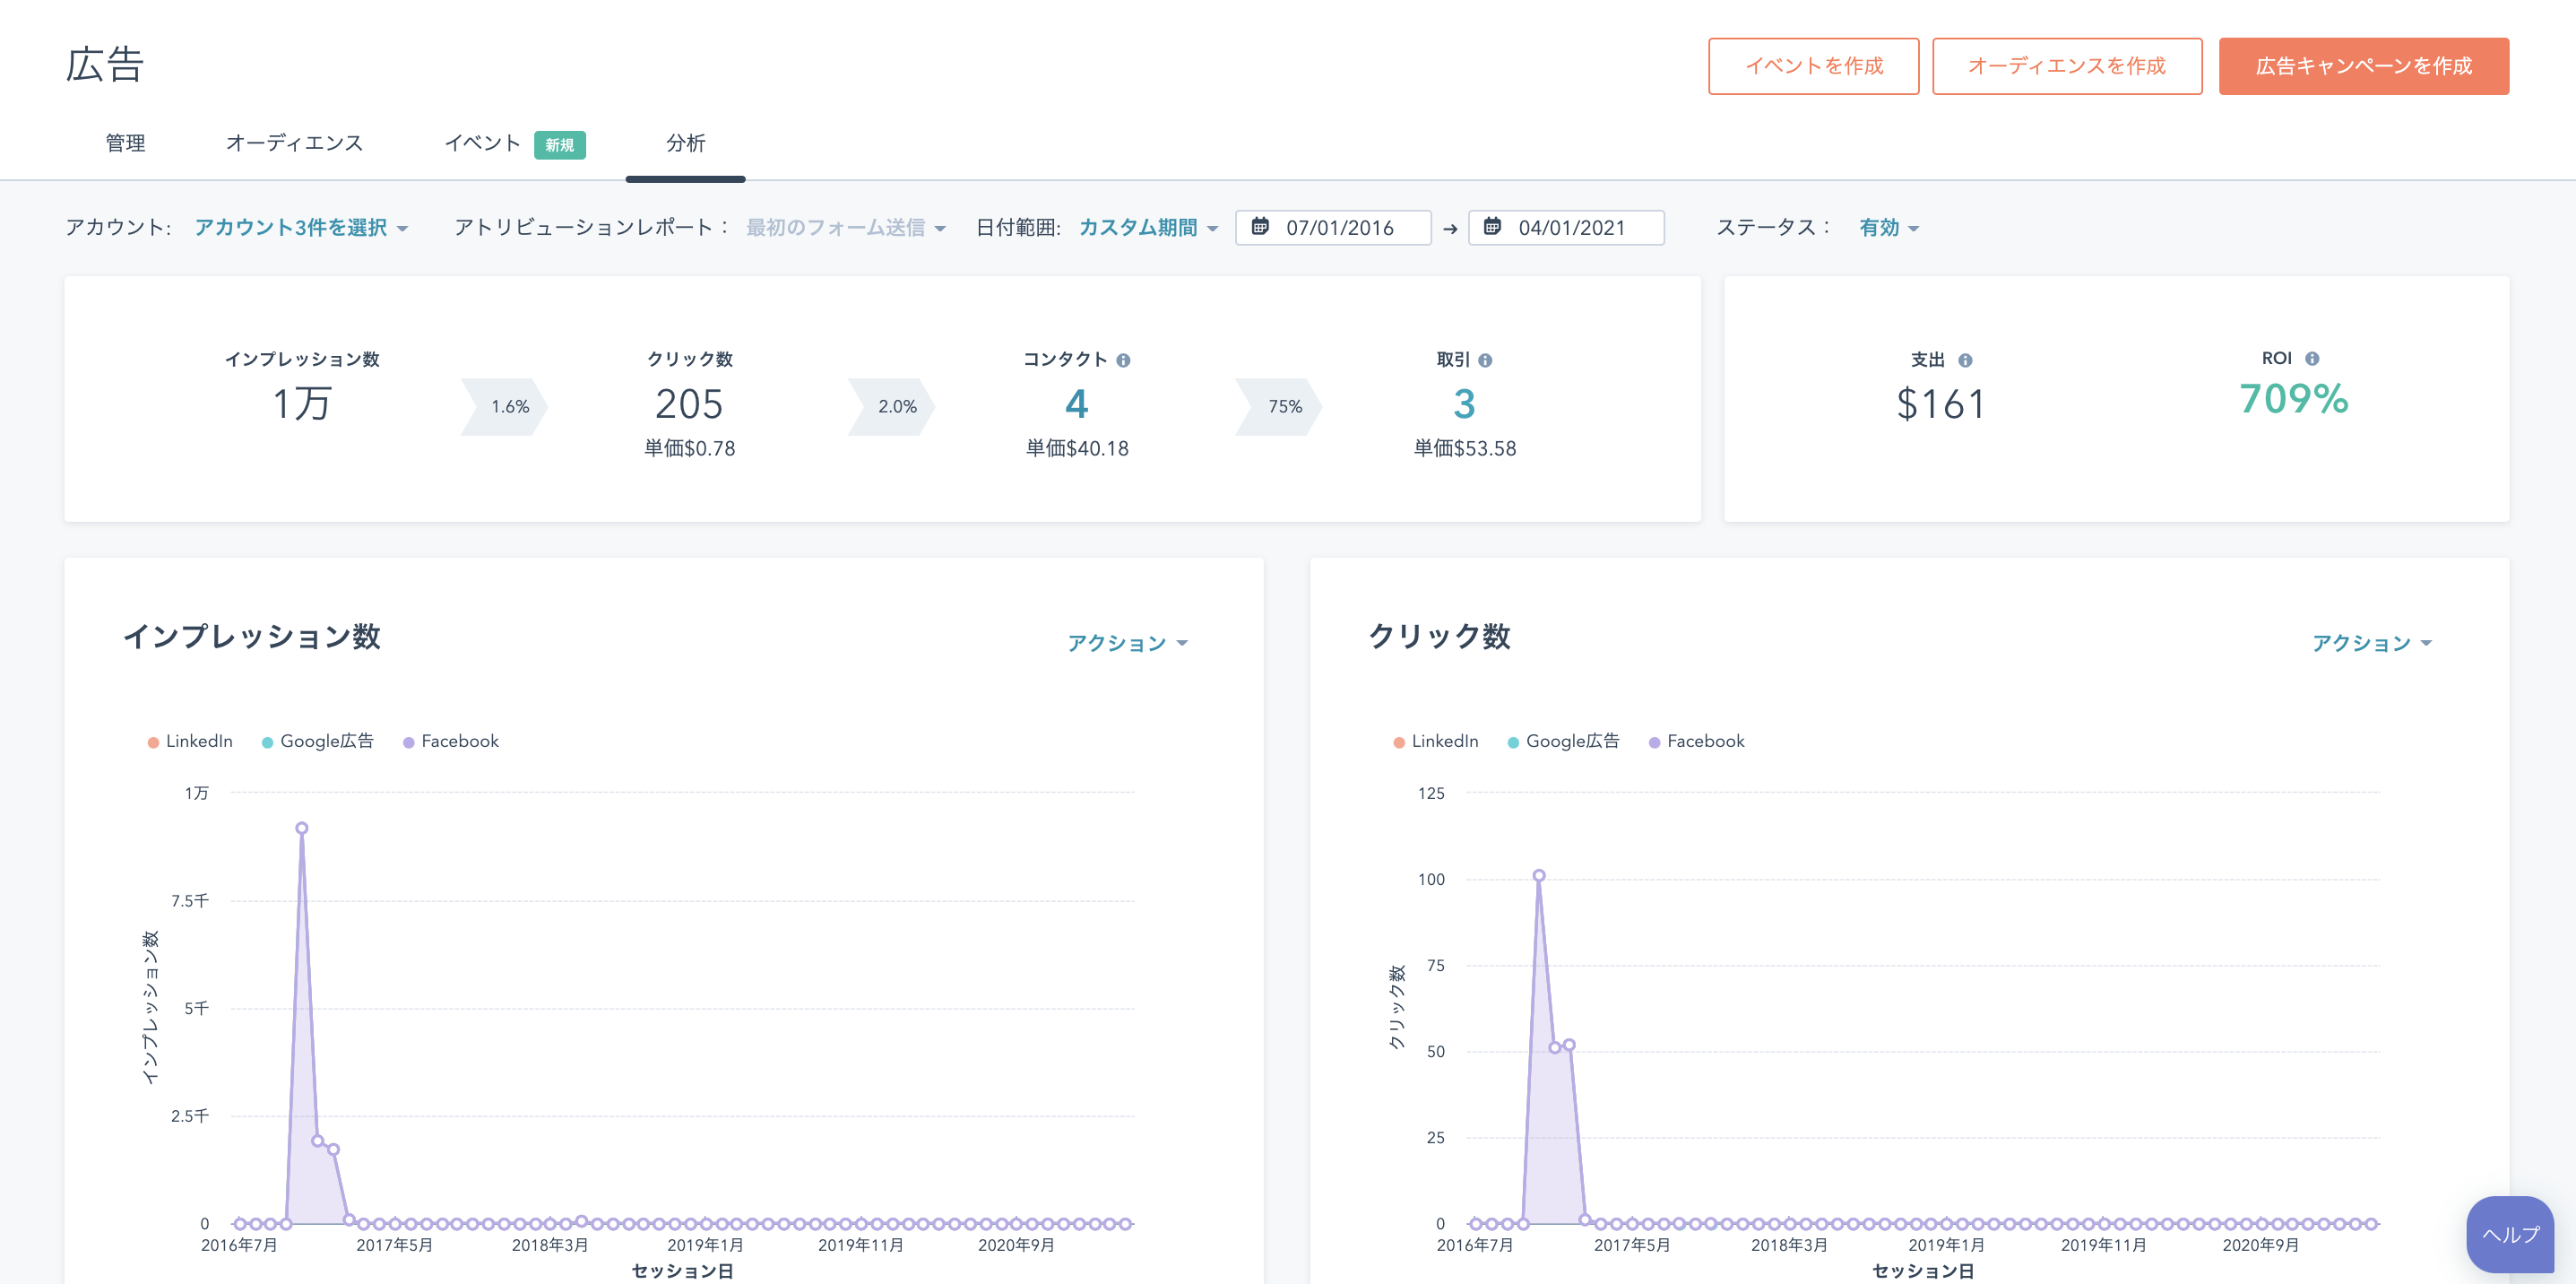Click the 広告 page title
Image resolution: width=2576 pixels, height=1284 pixels.
point(105,64)
